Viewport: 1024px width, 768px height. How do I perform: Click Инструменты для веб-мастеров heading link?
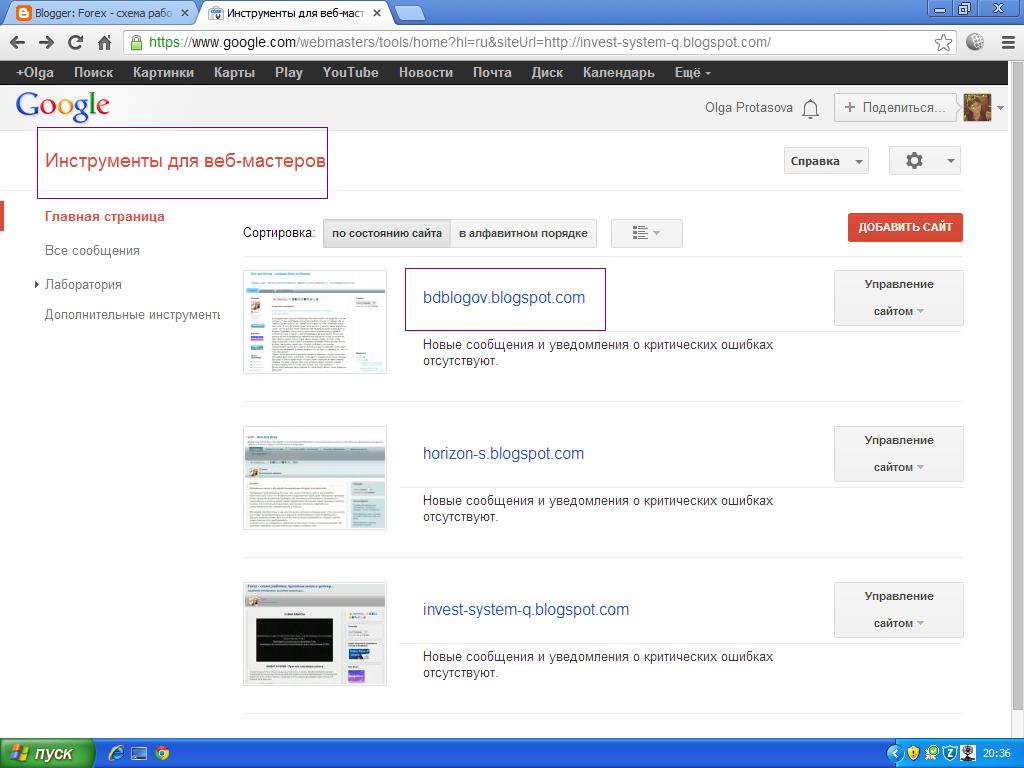coord(185,161)
